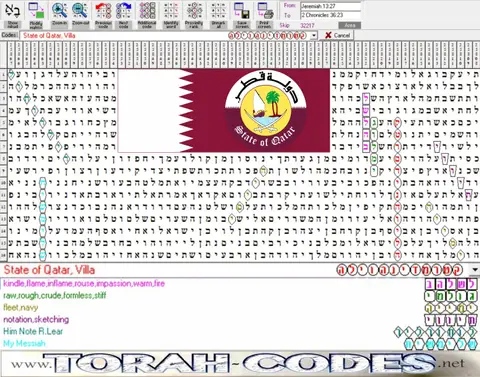Open the Codes combo box dropdown arrow
The height and width of the screenshot is (377, 480).
coord(314,35)
